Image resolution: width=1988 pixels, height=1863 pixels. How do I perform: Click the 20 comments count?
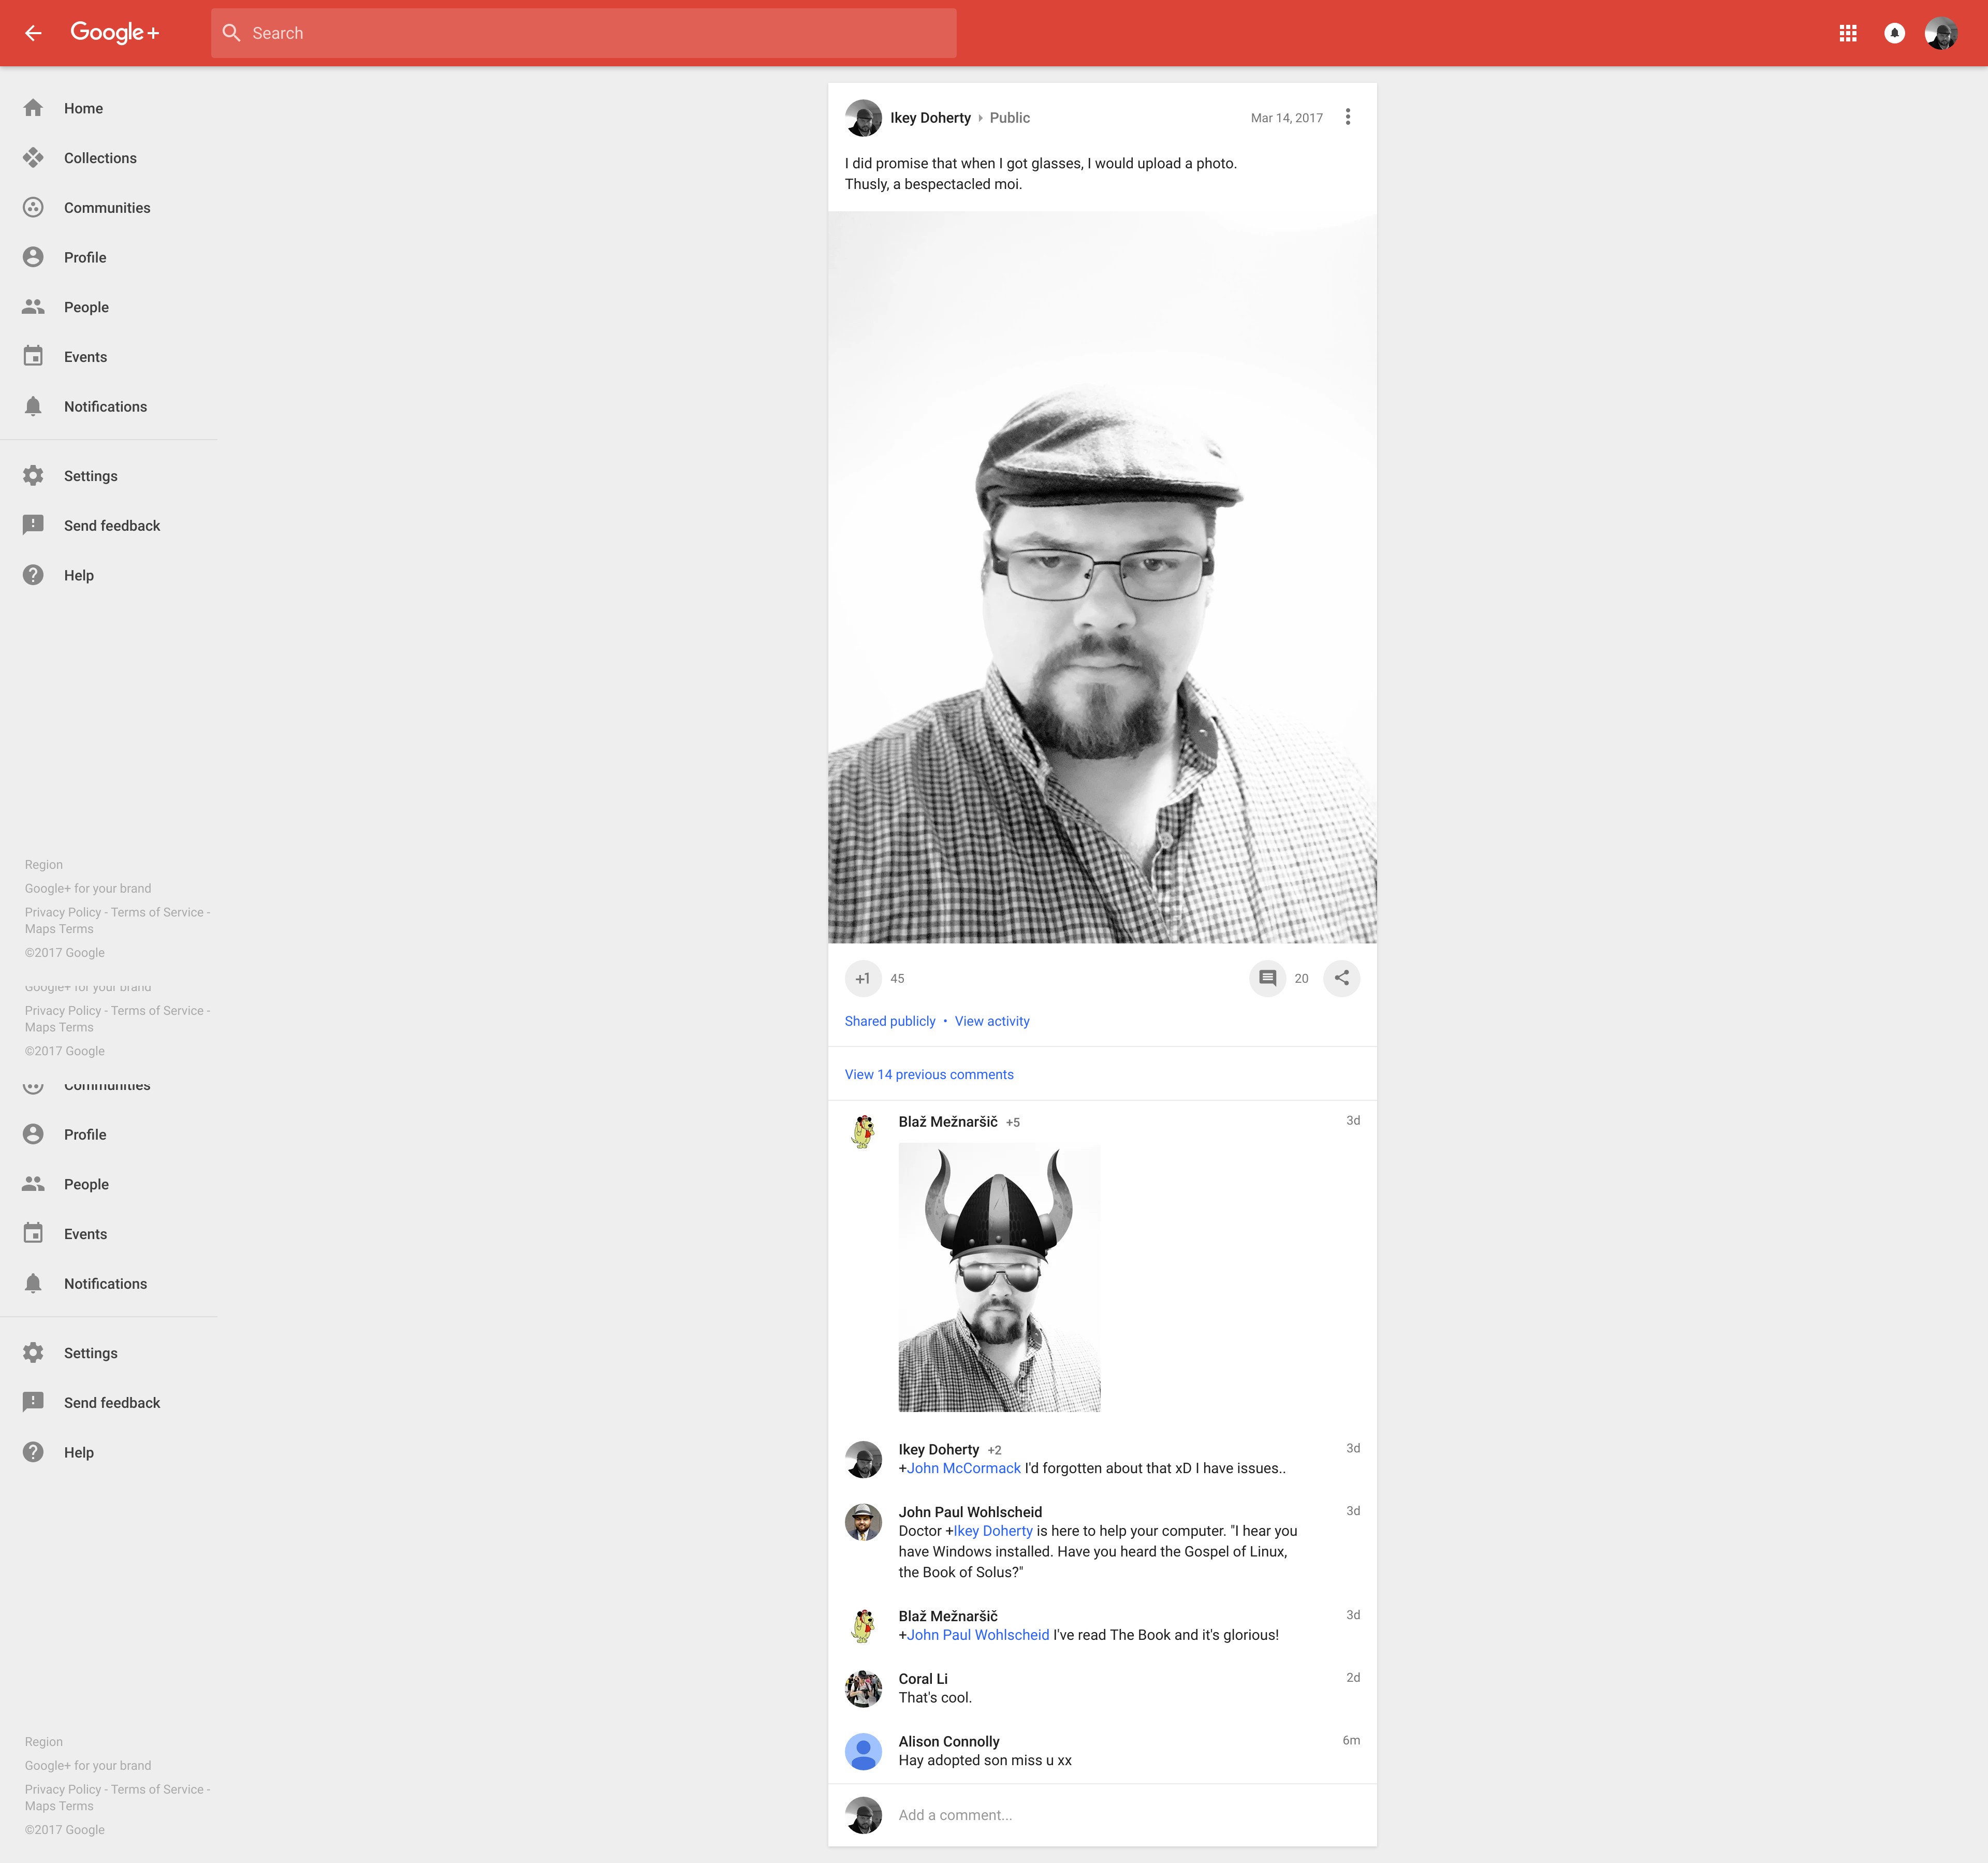click(1301, 979)
